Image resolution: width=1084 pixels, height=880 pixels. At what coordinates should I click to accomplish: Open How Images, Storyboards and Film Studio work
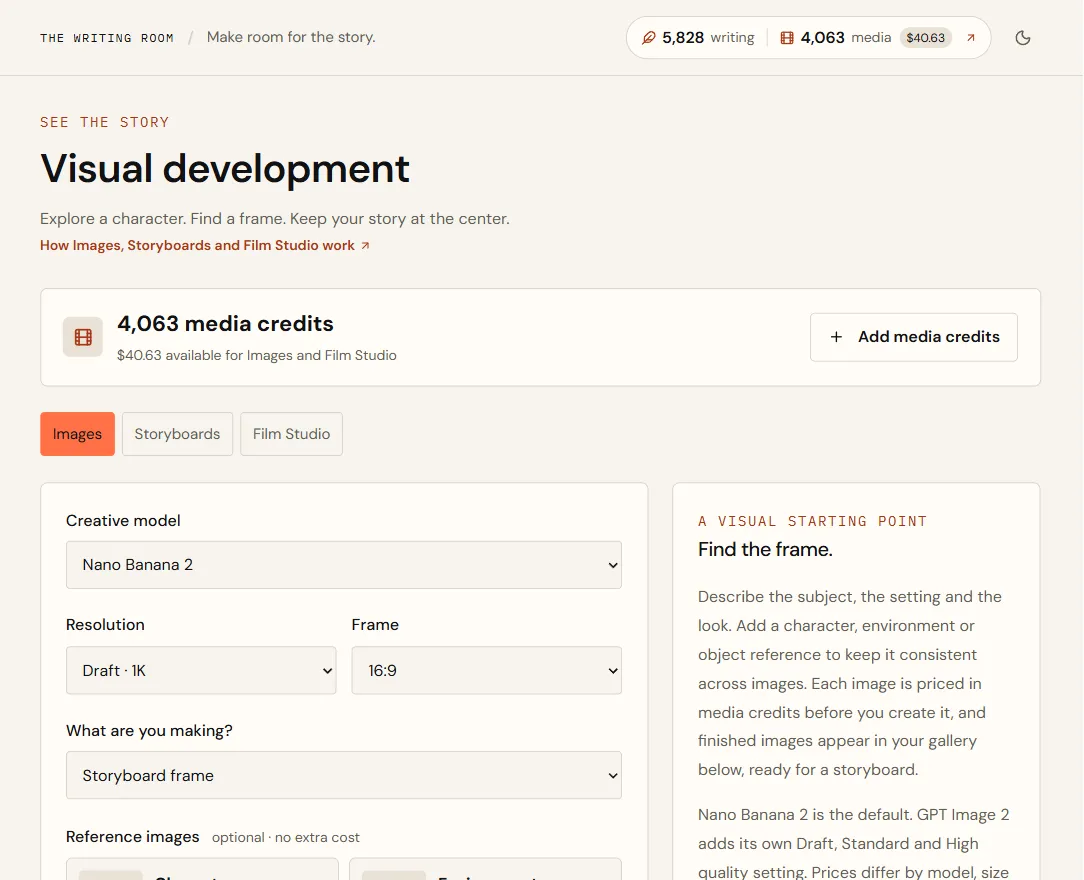coord(205,245)
